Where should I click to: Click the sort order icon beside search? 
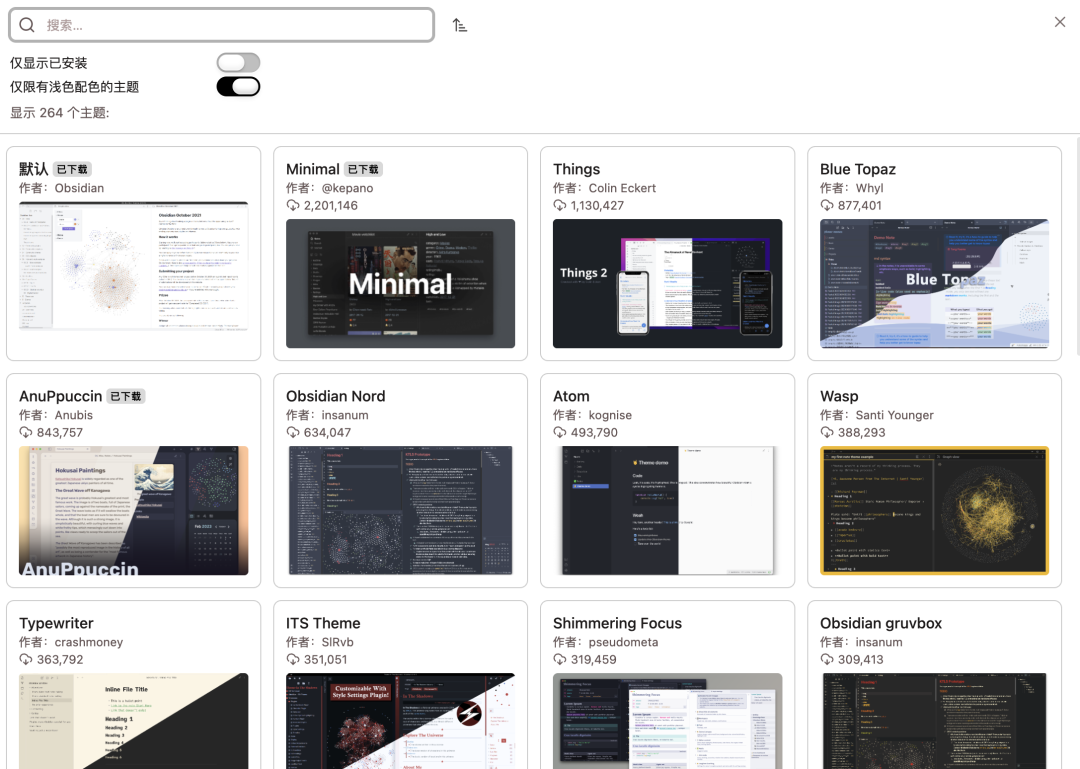tap(459, 25)
